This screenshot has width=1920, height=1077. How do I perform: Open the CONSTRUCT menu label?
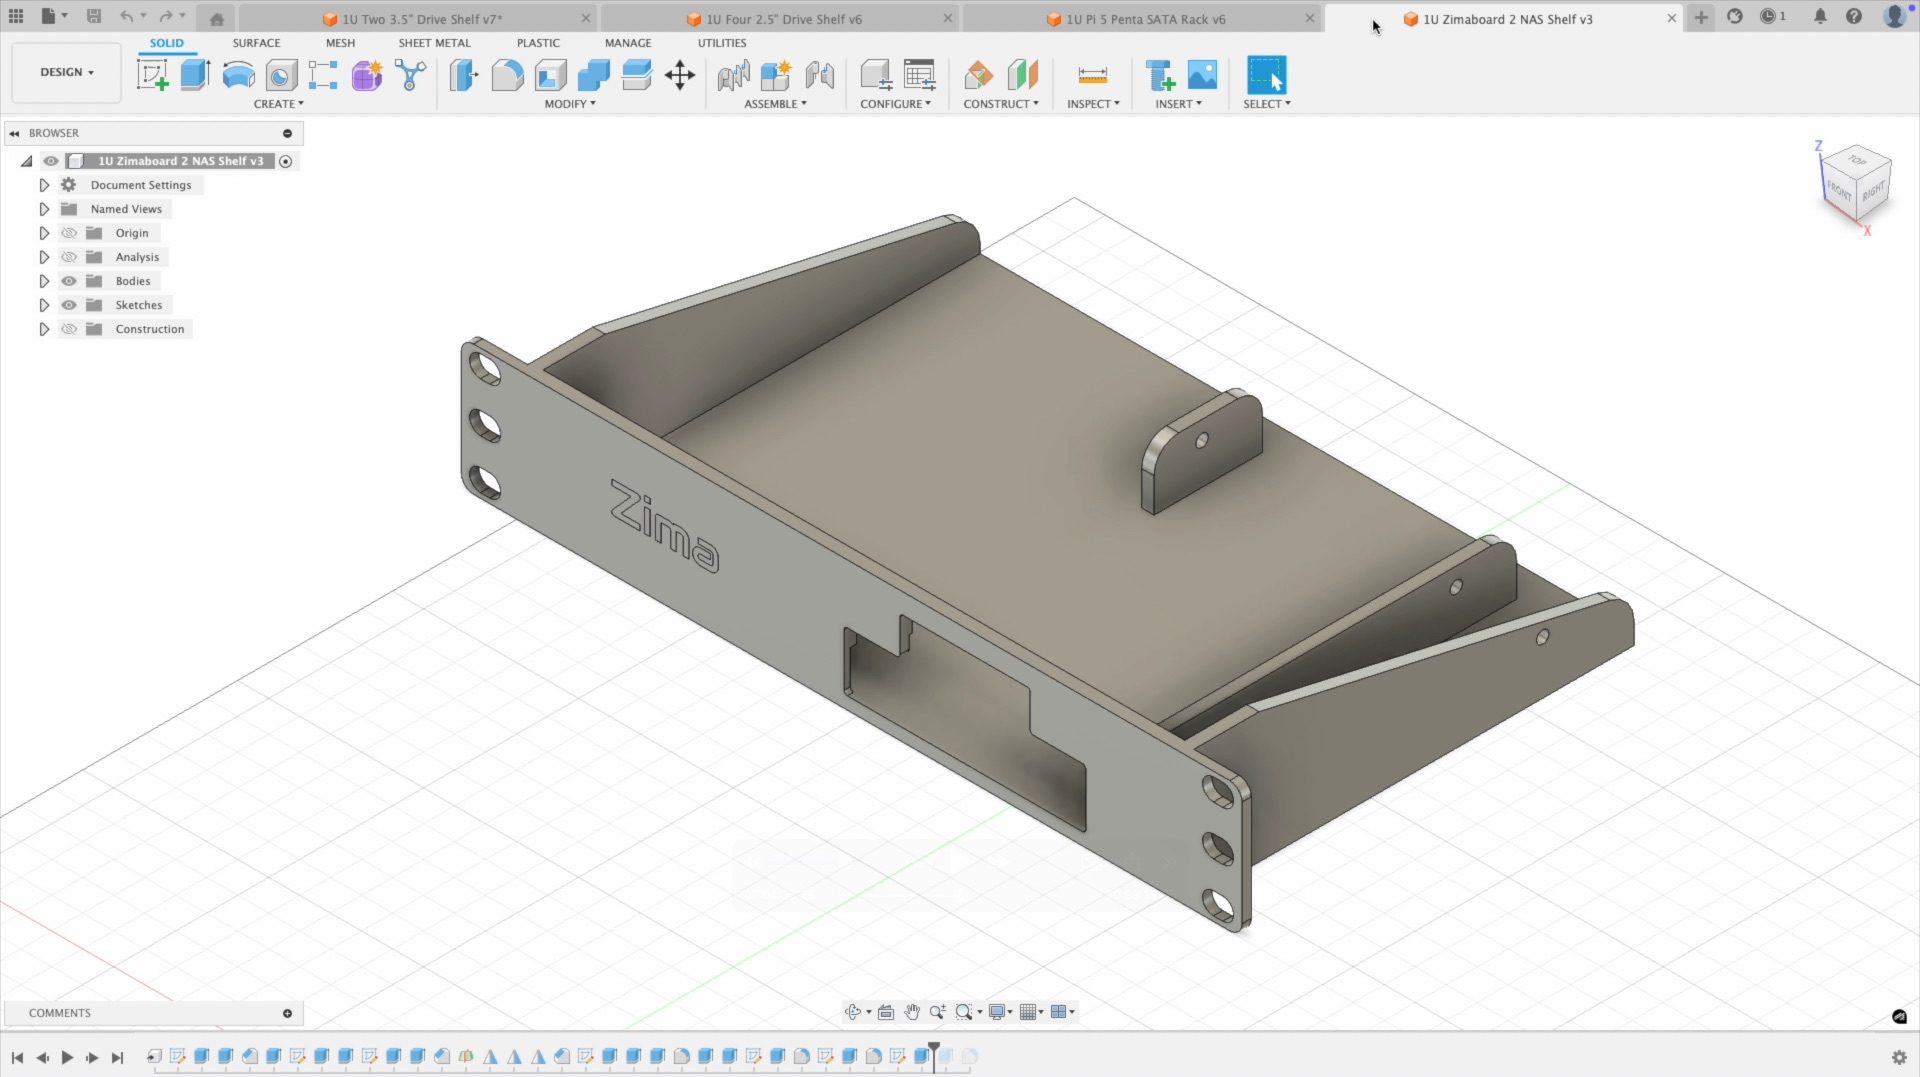point(1000,104)
